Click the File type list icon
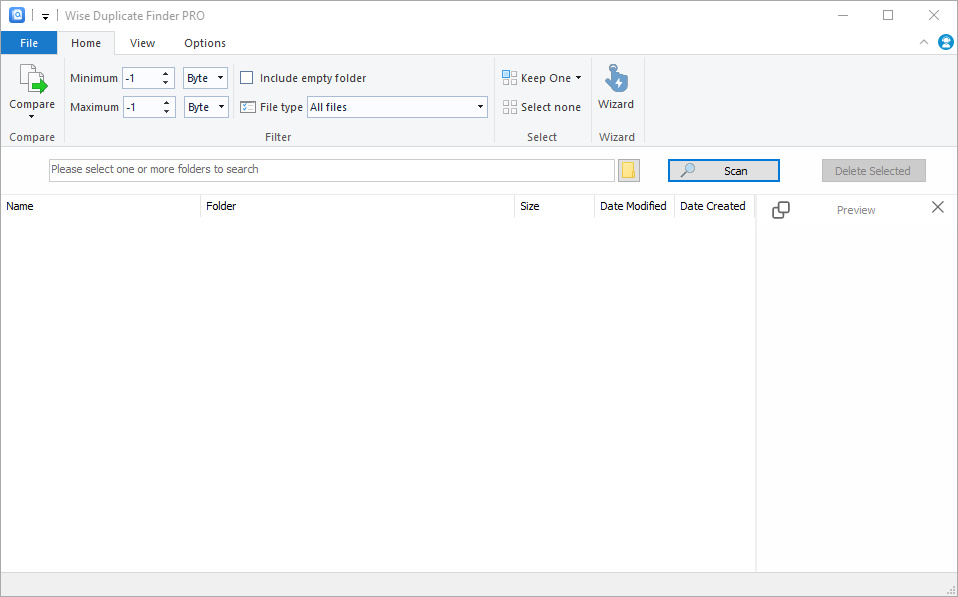Image resolution: width=958 pixels, height=597 pixels. coord(247,107)
